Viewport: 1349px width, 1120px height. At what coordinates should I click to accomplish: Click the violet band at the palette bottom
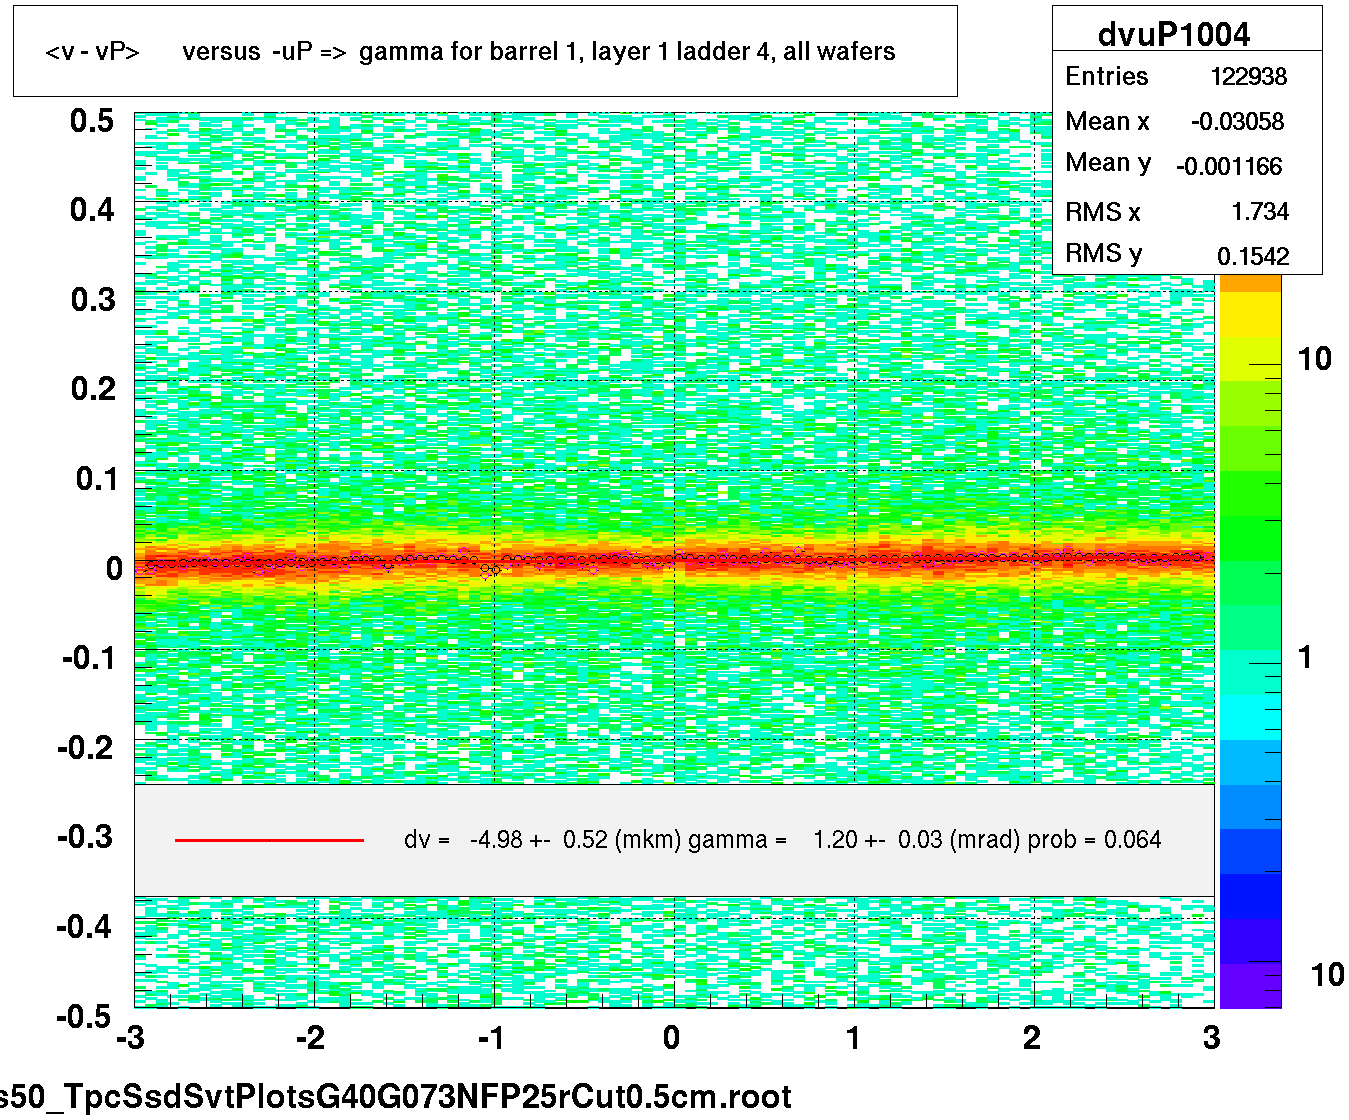coord(1250,985)
